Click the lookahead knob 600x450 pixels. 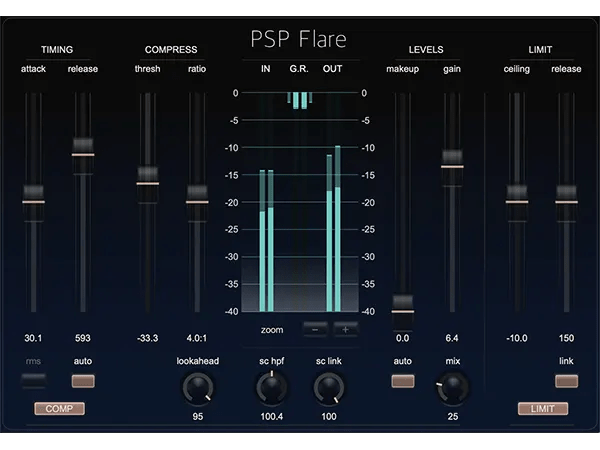(x=198, y=388)
